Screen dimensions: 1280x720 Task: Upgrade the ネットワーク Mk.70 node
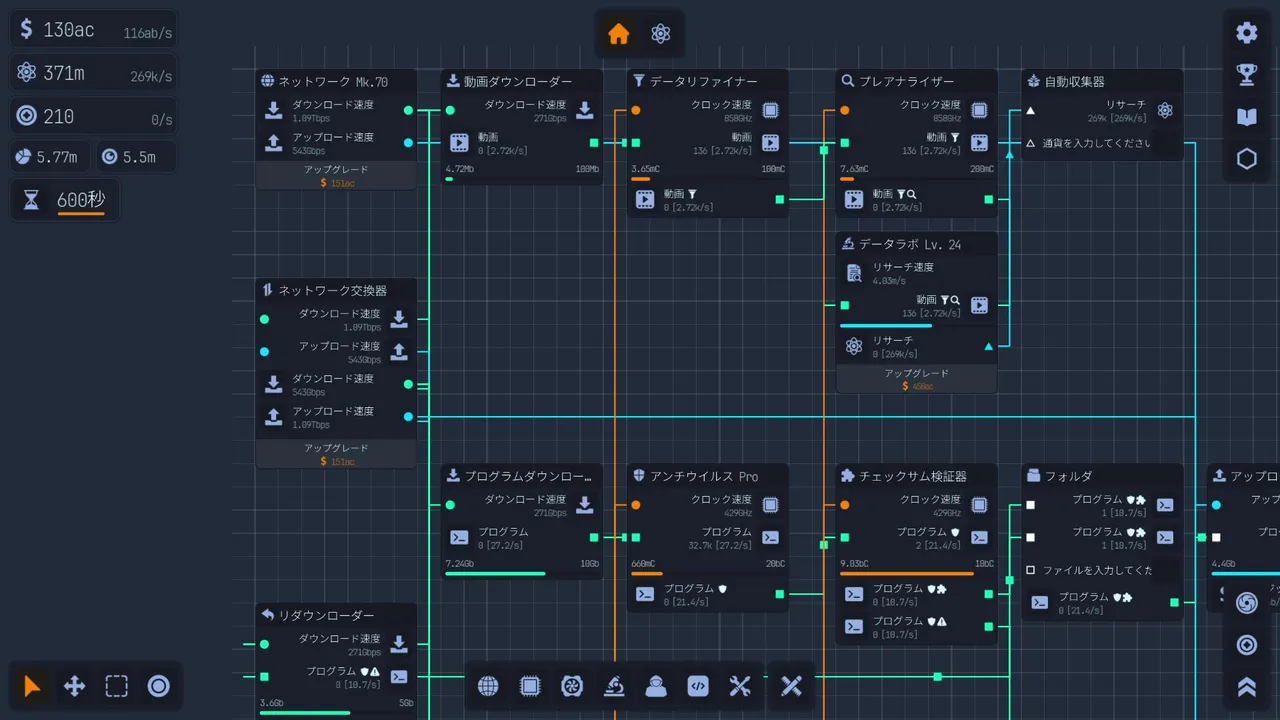[336, 176]
